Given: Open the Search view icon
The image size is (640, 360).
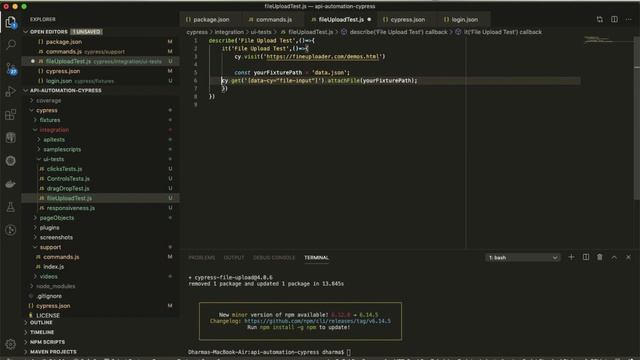Looking at the screenshot, I should (11, 44).
